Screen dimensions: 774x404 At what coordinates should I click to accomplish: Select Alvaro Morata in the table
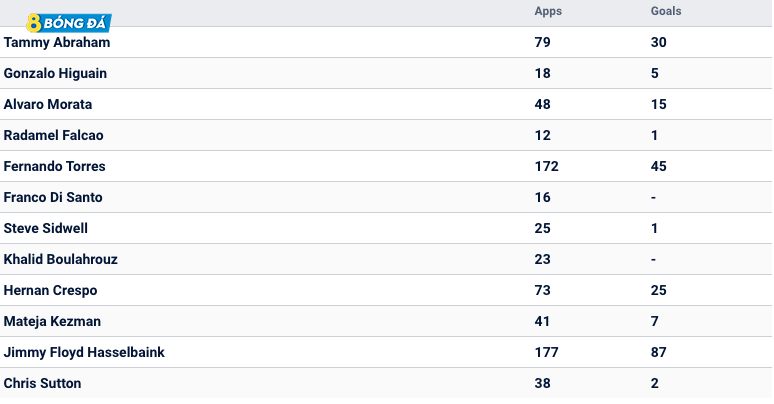point(48,104)
